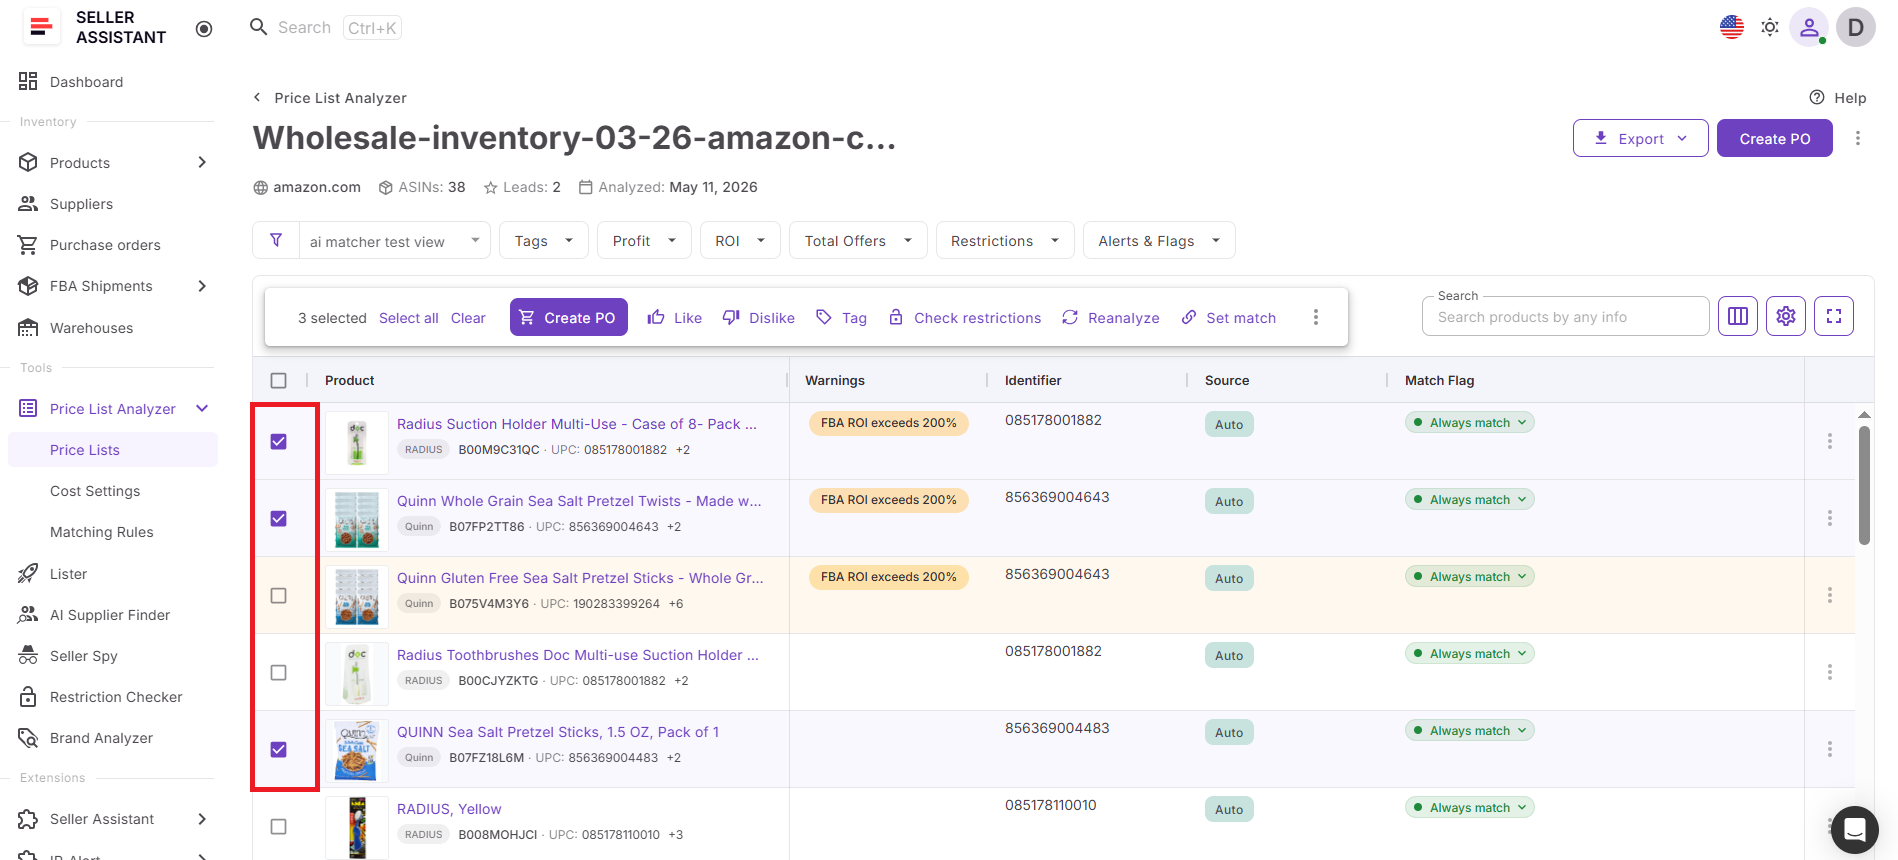The height and width of the screenshot is (860, 1898).
Task: Uncheck the Quinn Whole Grain Pretzel Twists row
Action: point(279,518)
